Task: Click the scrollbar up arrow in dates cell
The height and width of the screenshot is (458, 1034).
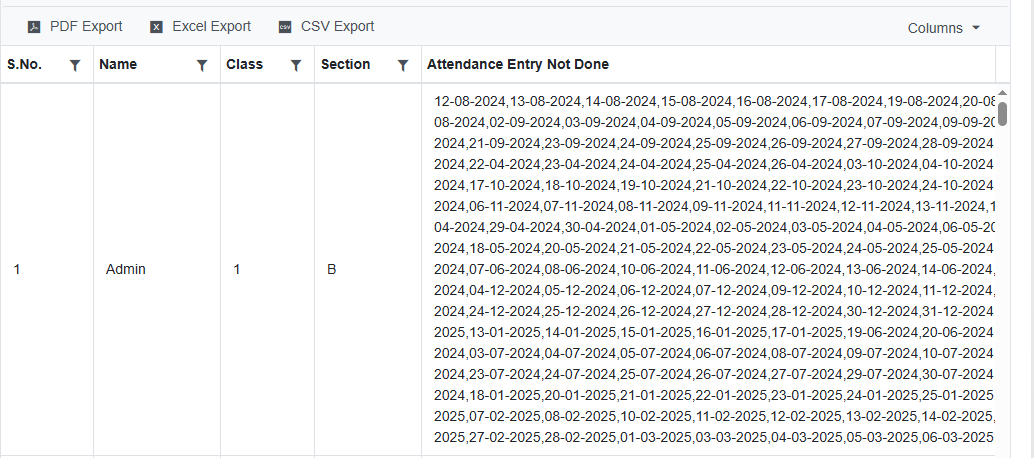Action: (x=1002, y=93)
